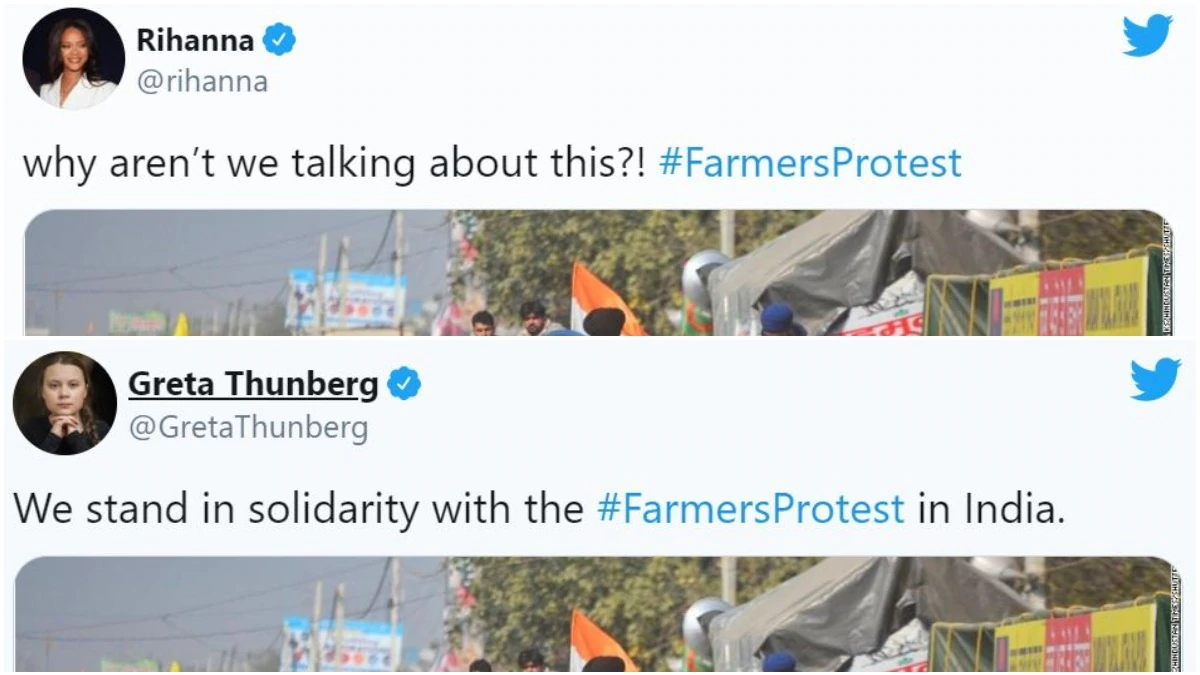Click the Twitter bird icon on Greta's tweet

(1155, 379)
